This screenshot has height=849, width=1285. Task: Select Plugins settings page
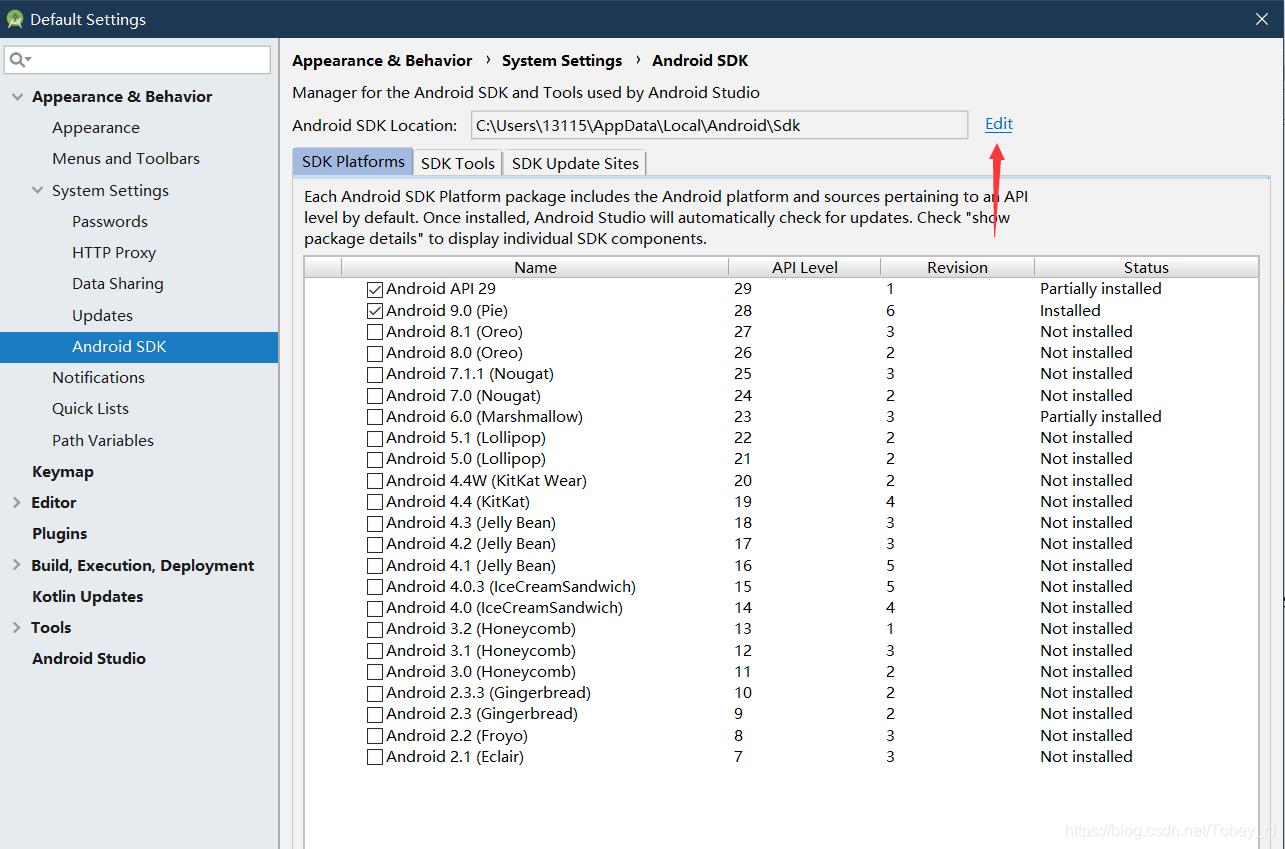click(x=60, y=534)
